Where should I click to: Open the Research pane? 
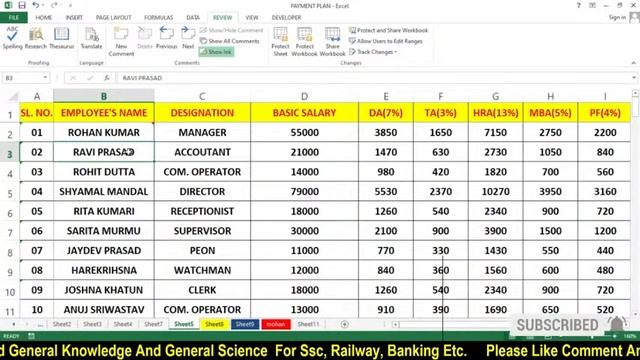(36, 38)
